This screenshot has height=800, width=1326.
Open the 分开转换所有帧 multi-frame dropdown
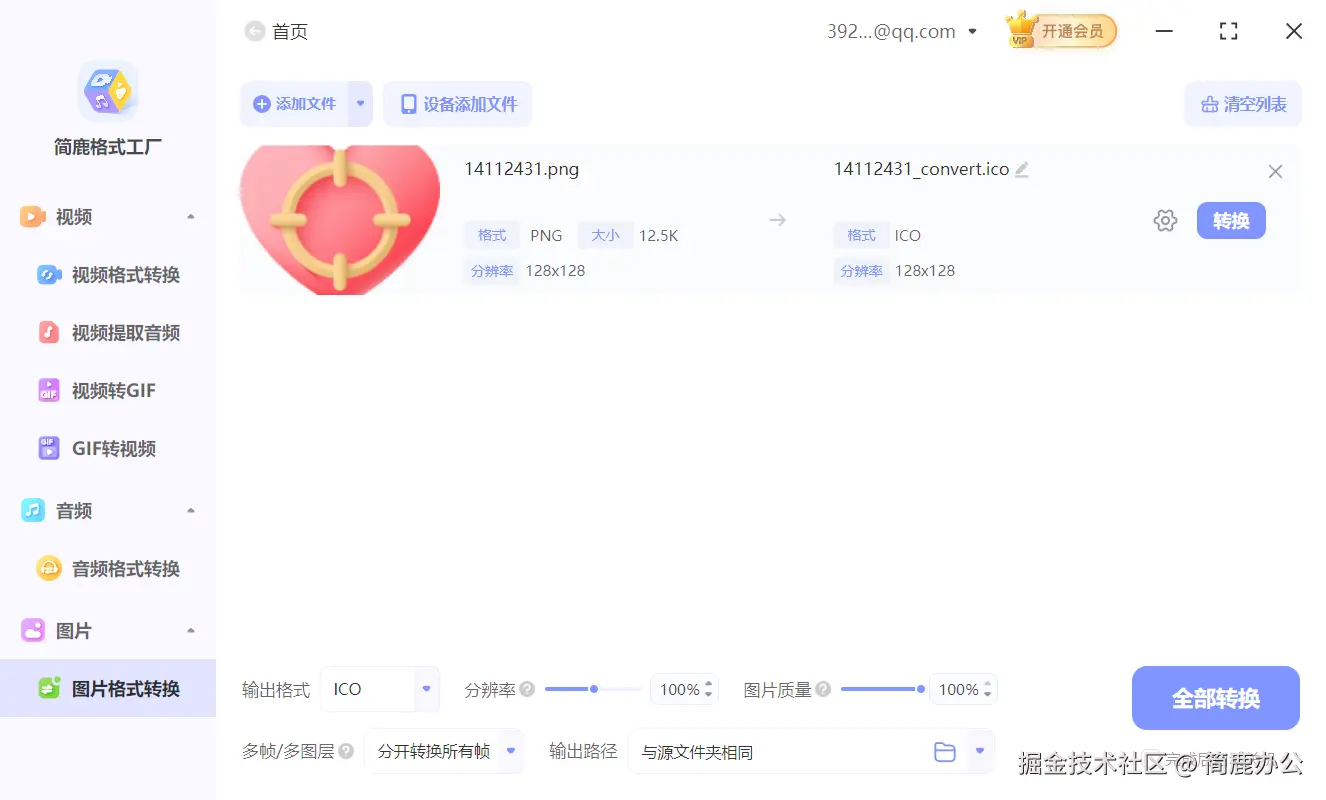coord(444,751)
